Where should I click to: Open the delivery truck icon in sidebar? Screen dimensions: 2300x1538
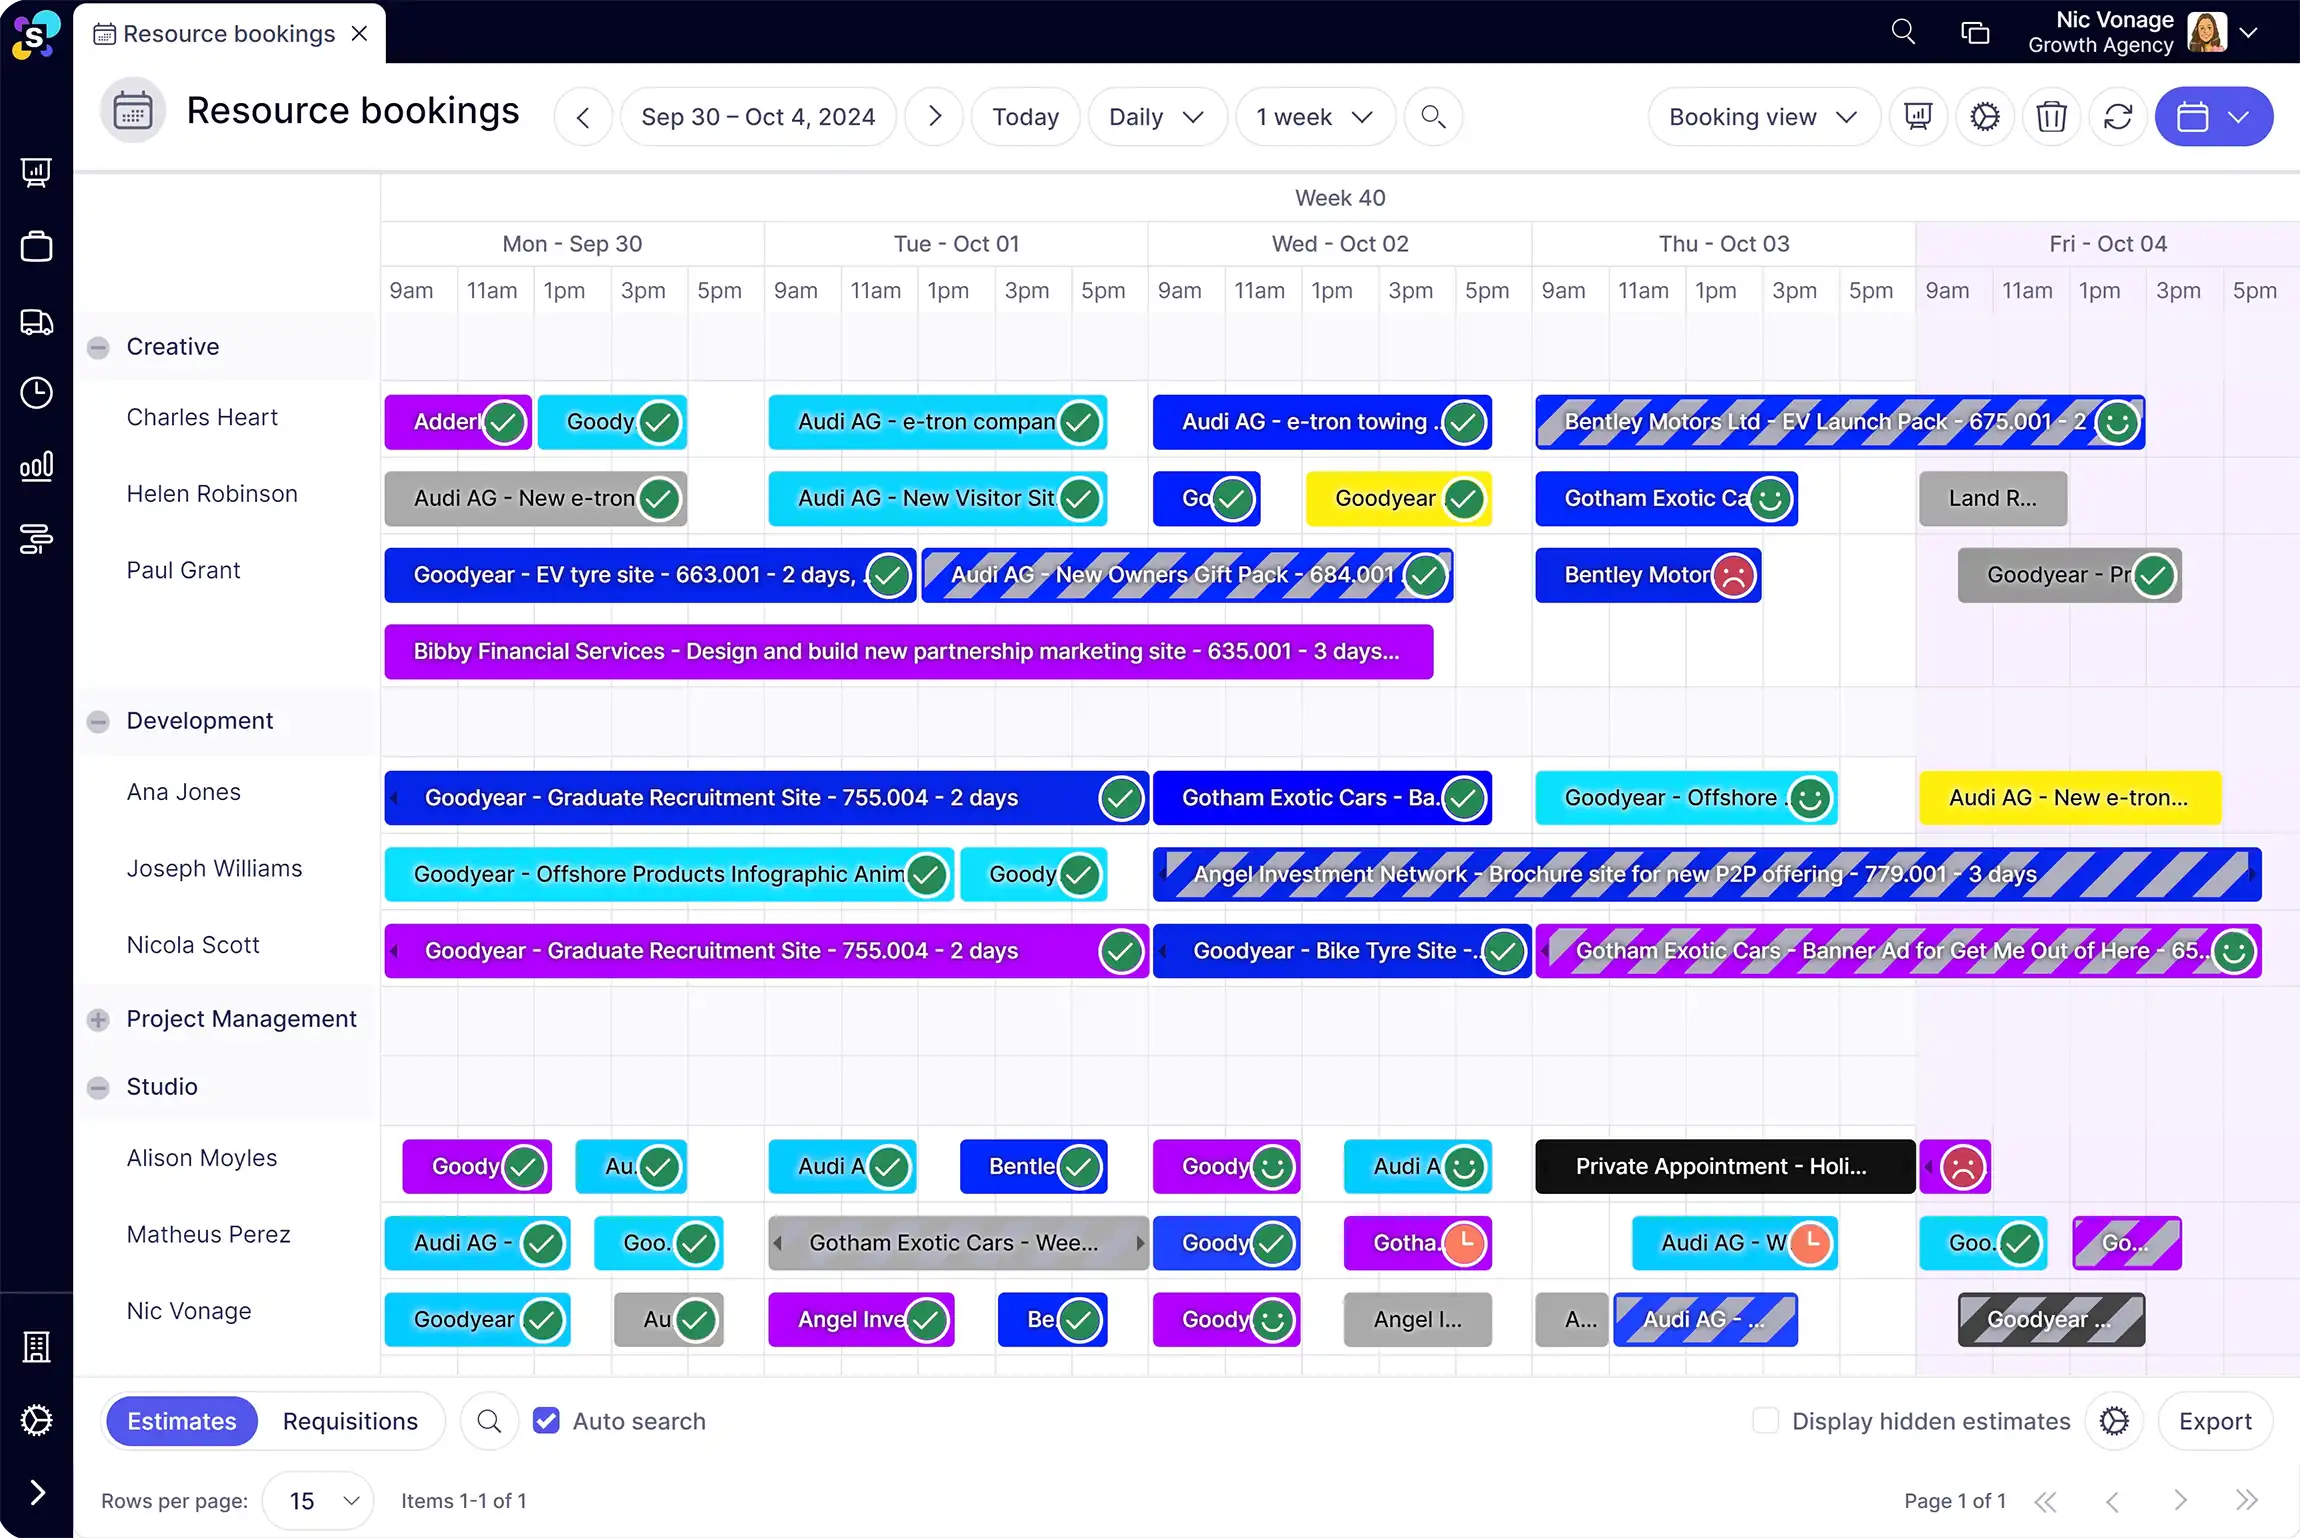tap(36, 321)
